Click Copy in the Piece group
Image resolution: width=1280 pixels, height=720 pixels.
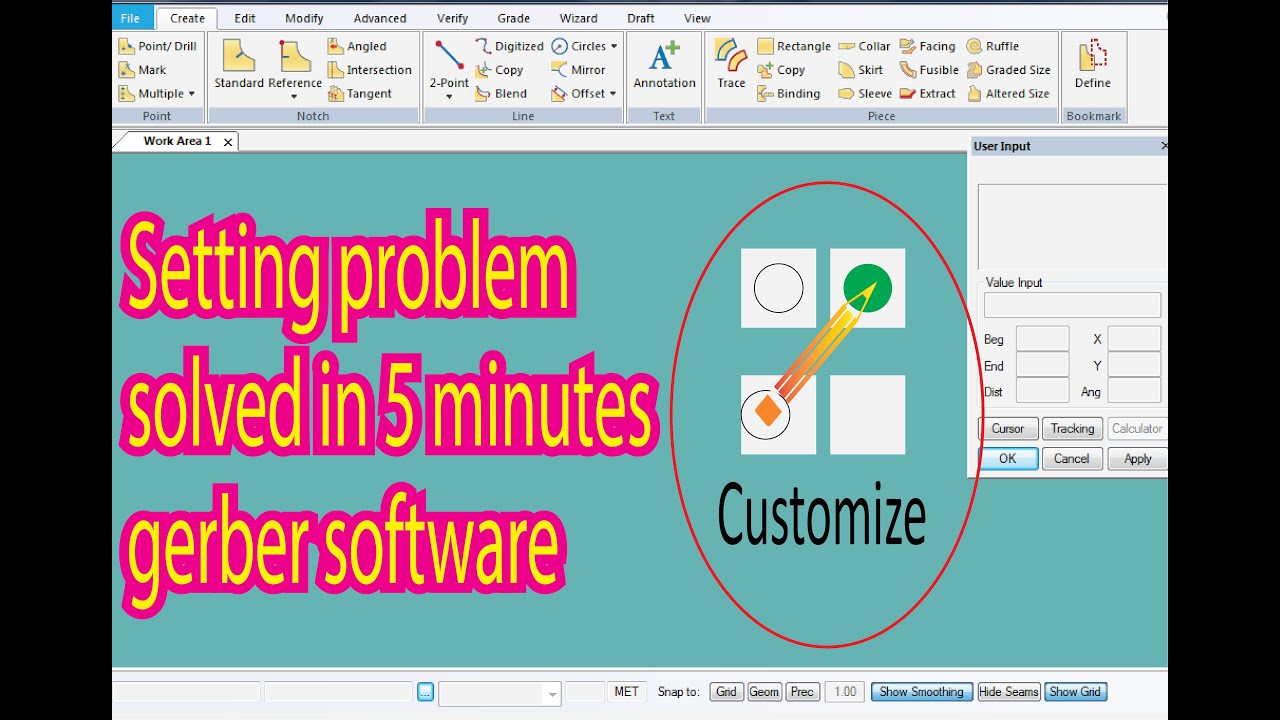tap(781, 70)
